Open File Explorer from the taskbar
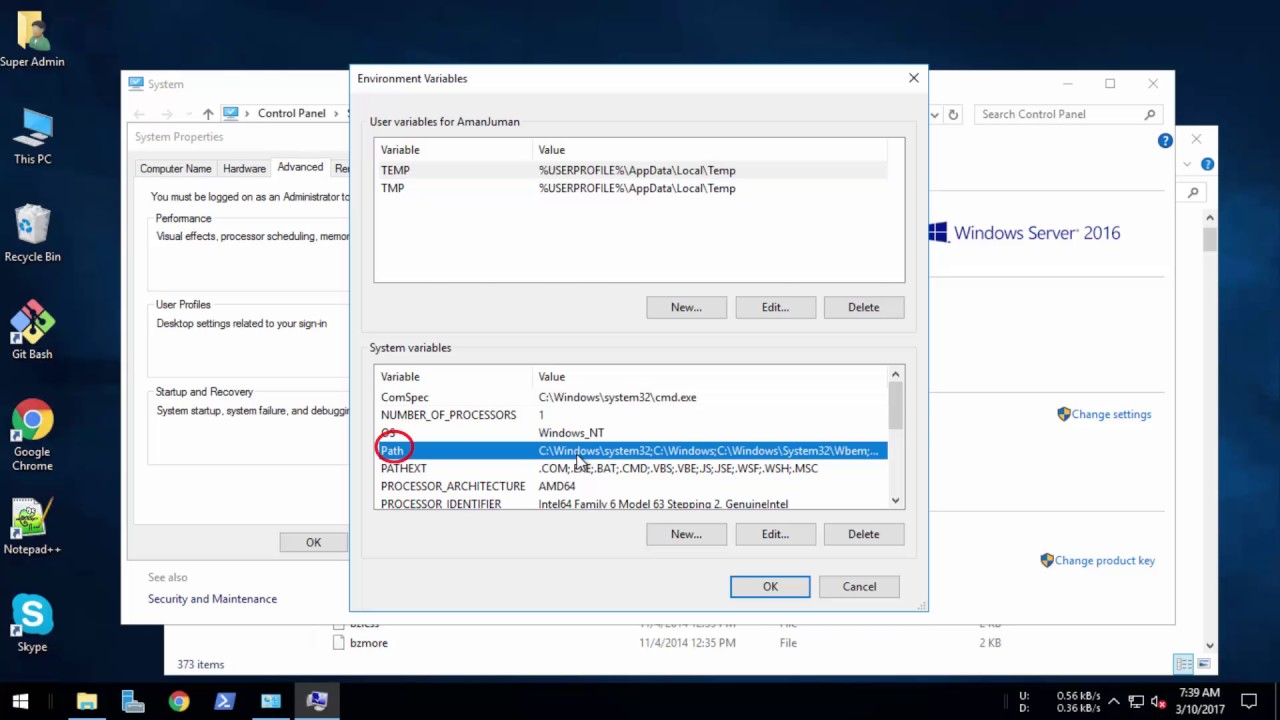1280x720 pixels. pos(86,701)
